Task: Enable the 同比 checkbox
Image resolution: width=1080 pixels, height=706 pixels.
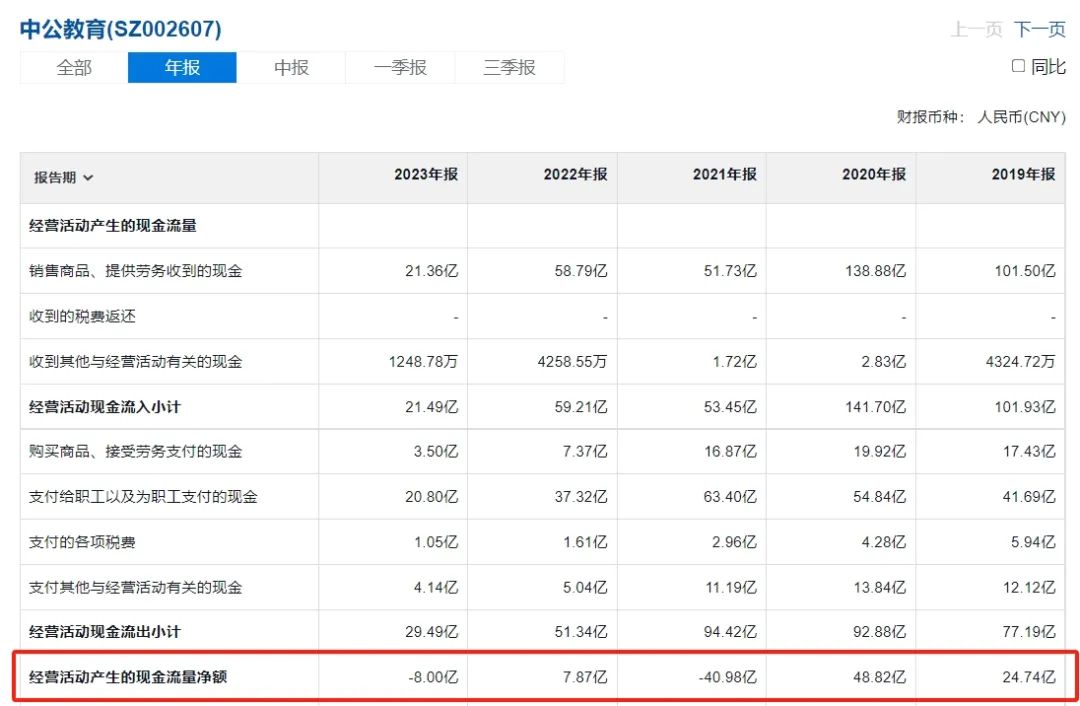Action: (x=1018, y=65)
